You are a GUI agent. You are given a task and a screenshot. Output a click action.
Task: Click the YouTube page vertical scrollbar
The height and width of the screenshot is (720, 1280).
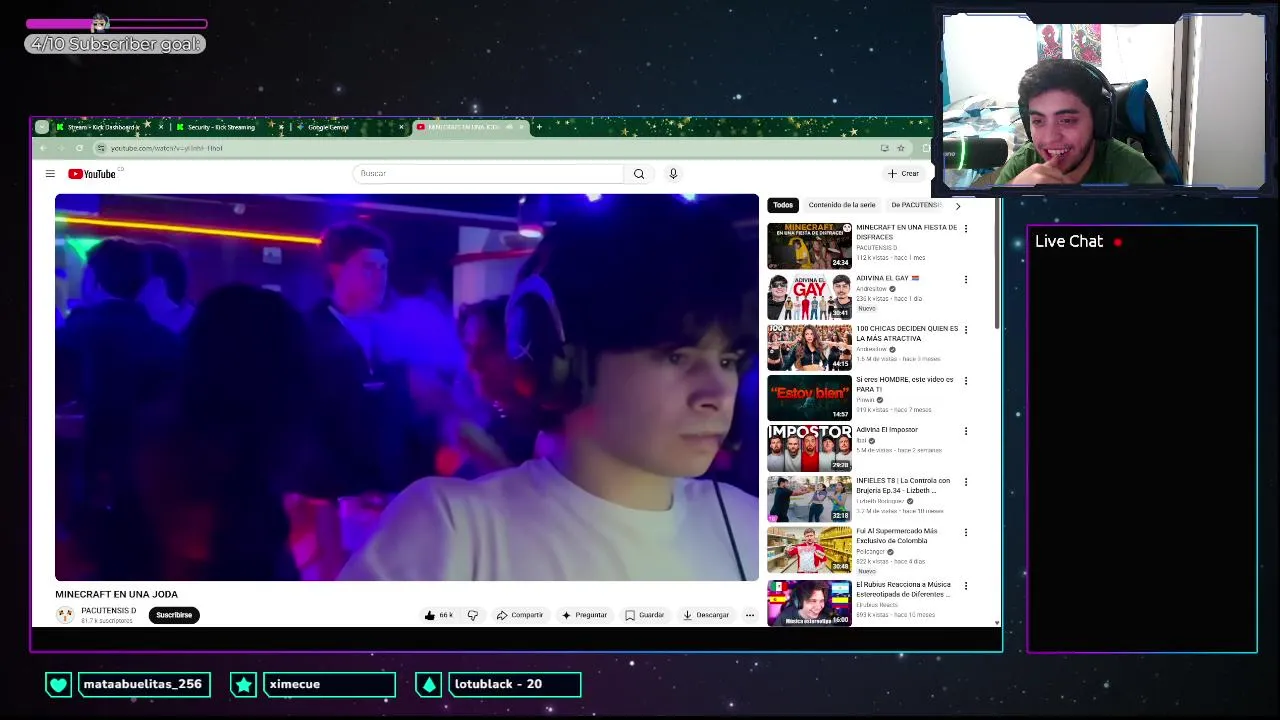click(x=996, y=265)
